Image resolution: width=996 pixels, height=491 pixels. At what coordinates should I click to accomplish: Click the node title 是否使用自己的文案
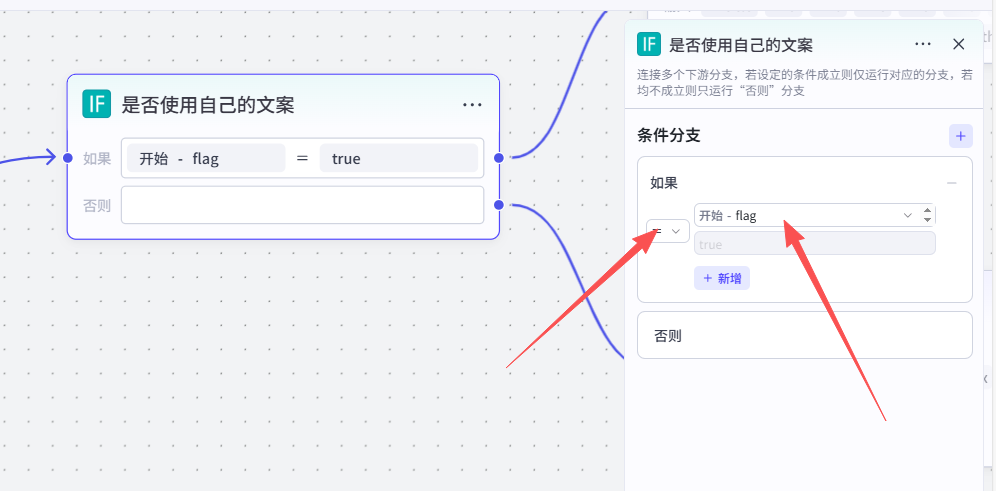pyautogui.click(x=208, y=105)
